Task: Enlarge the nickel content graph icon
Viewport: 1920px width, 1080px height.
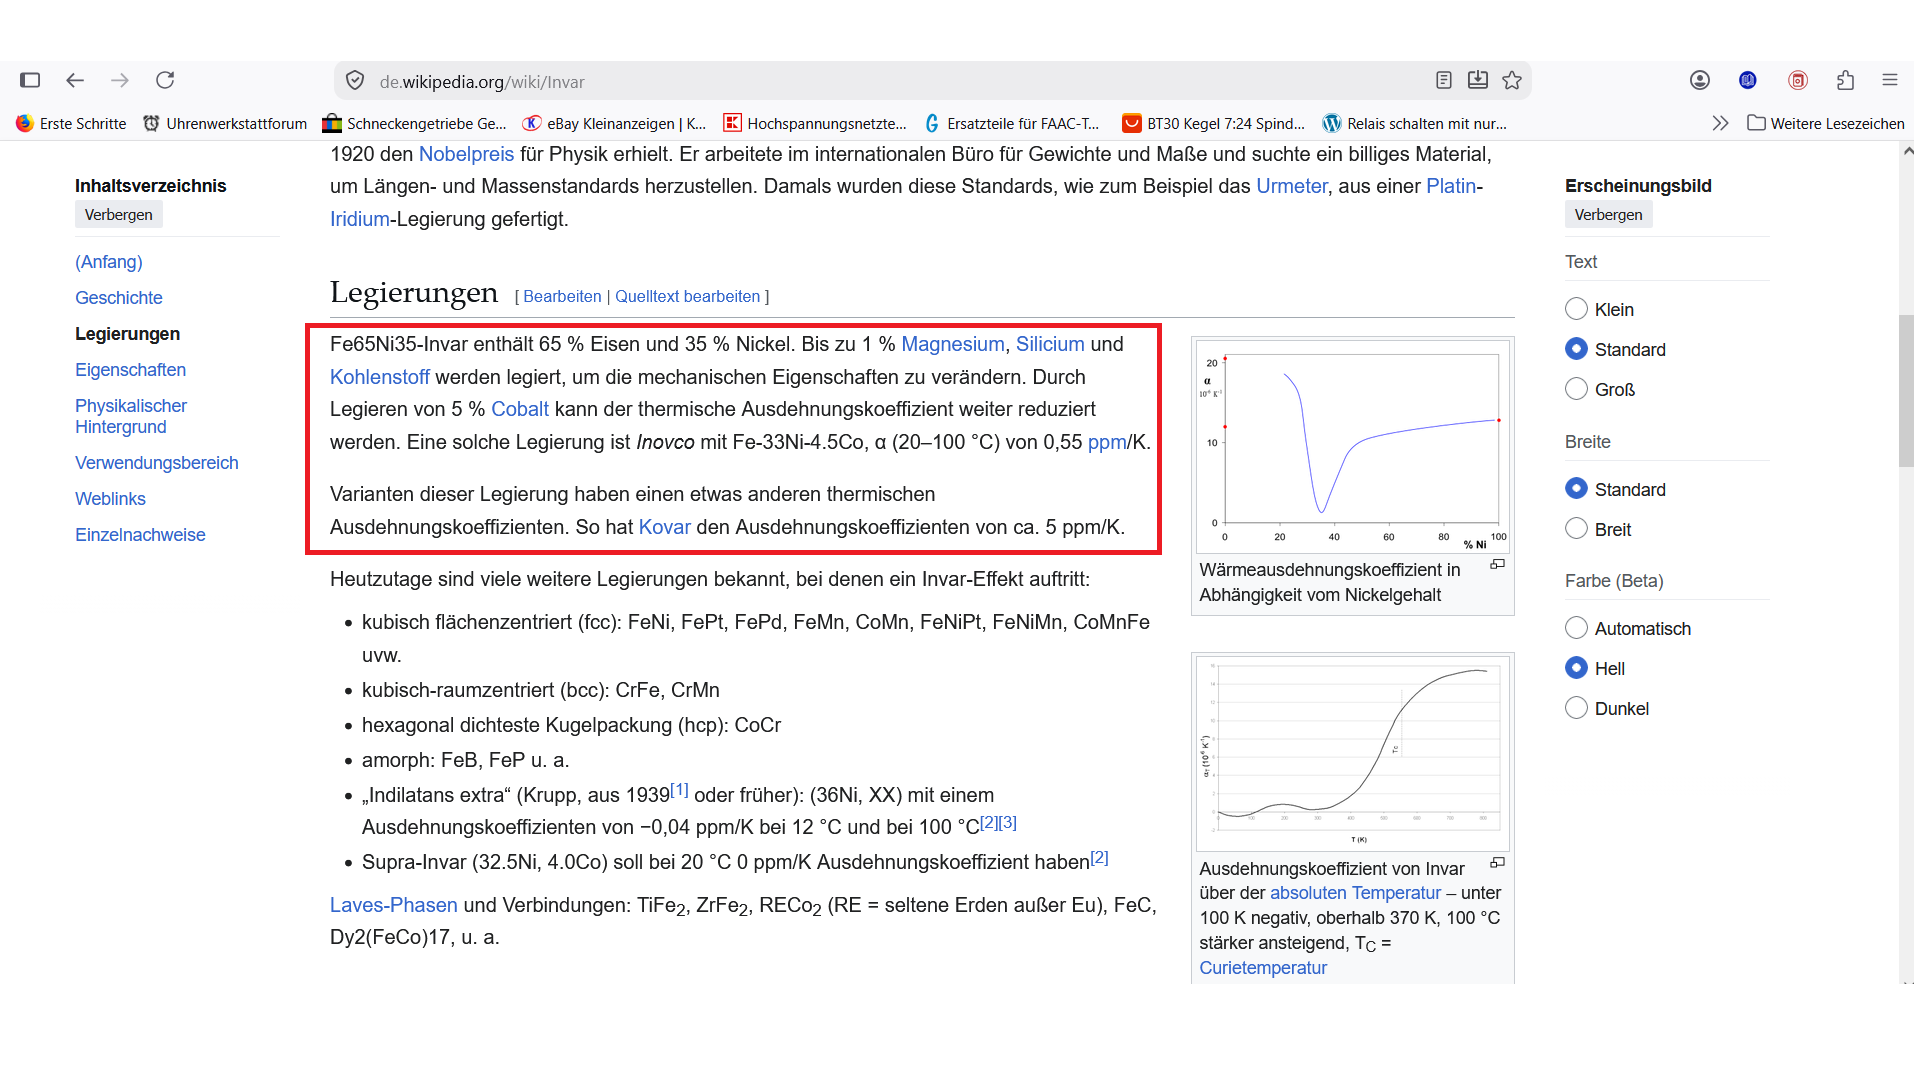Action: click(1497, 565)
